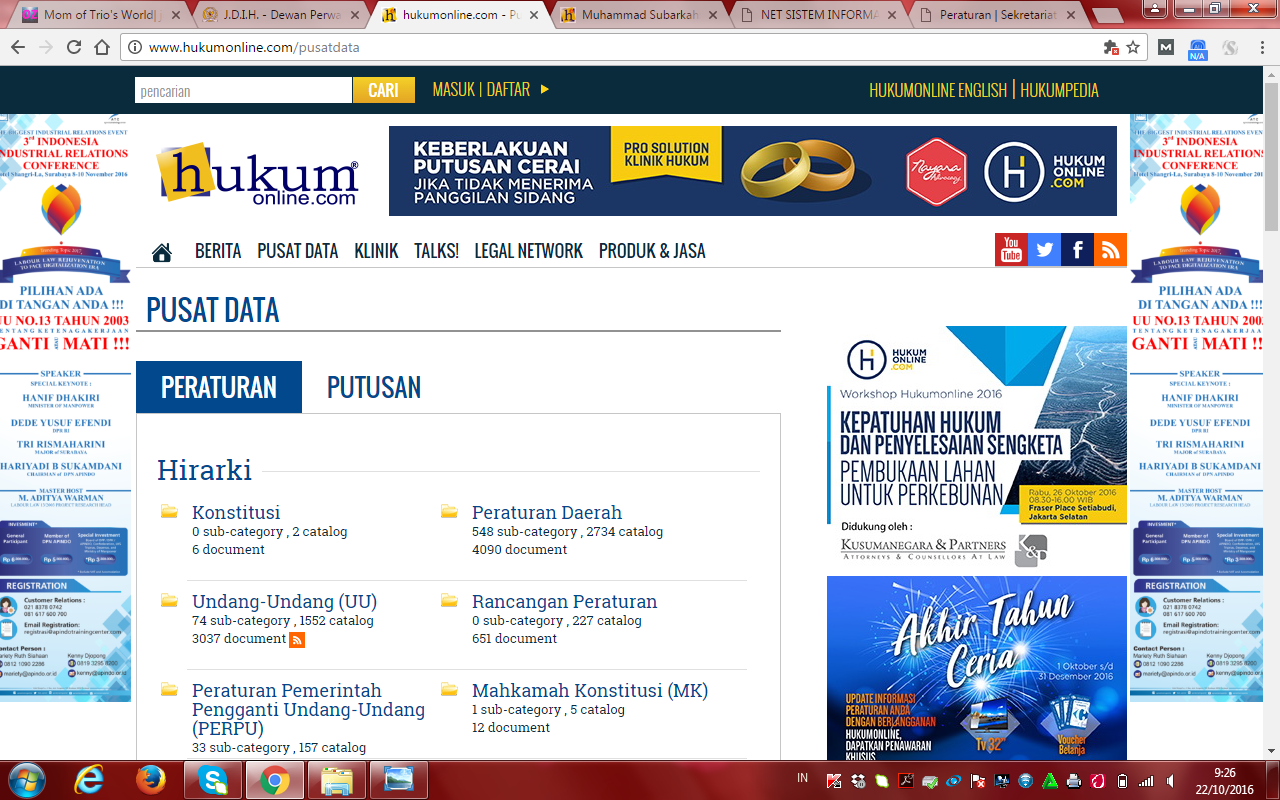The height and width of the screenshot is (800, 1280).
Task: Open the YouTube social icon
Action: coord(1011,250)
